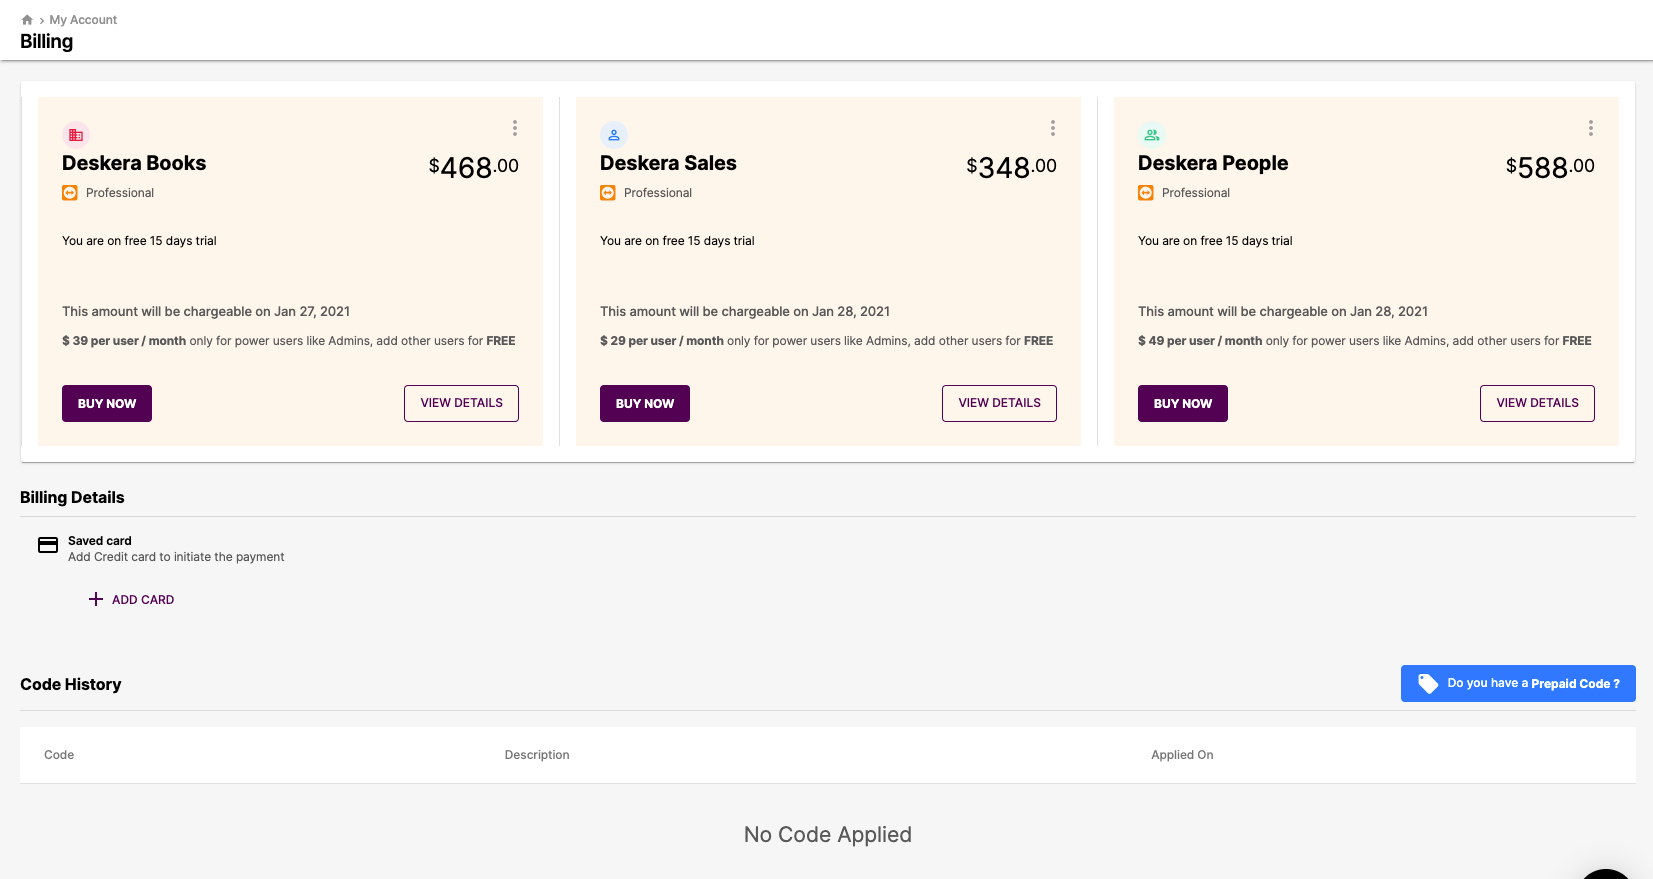Click Professional plan icon under Deskera People
The width and height of the screenshot is (1653, 879).
[x=1146, y=193]
